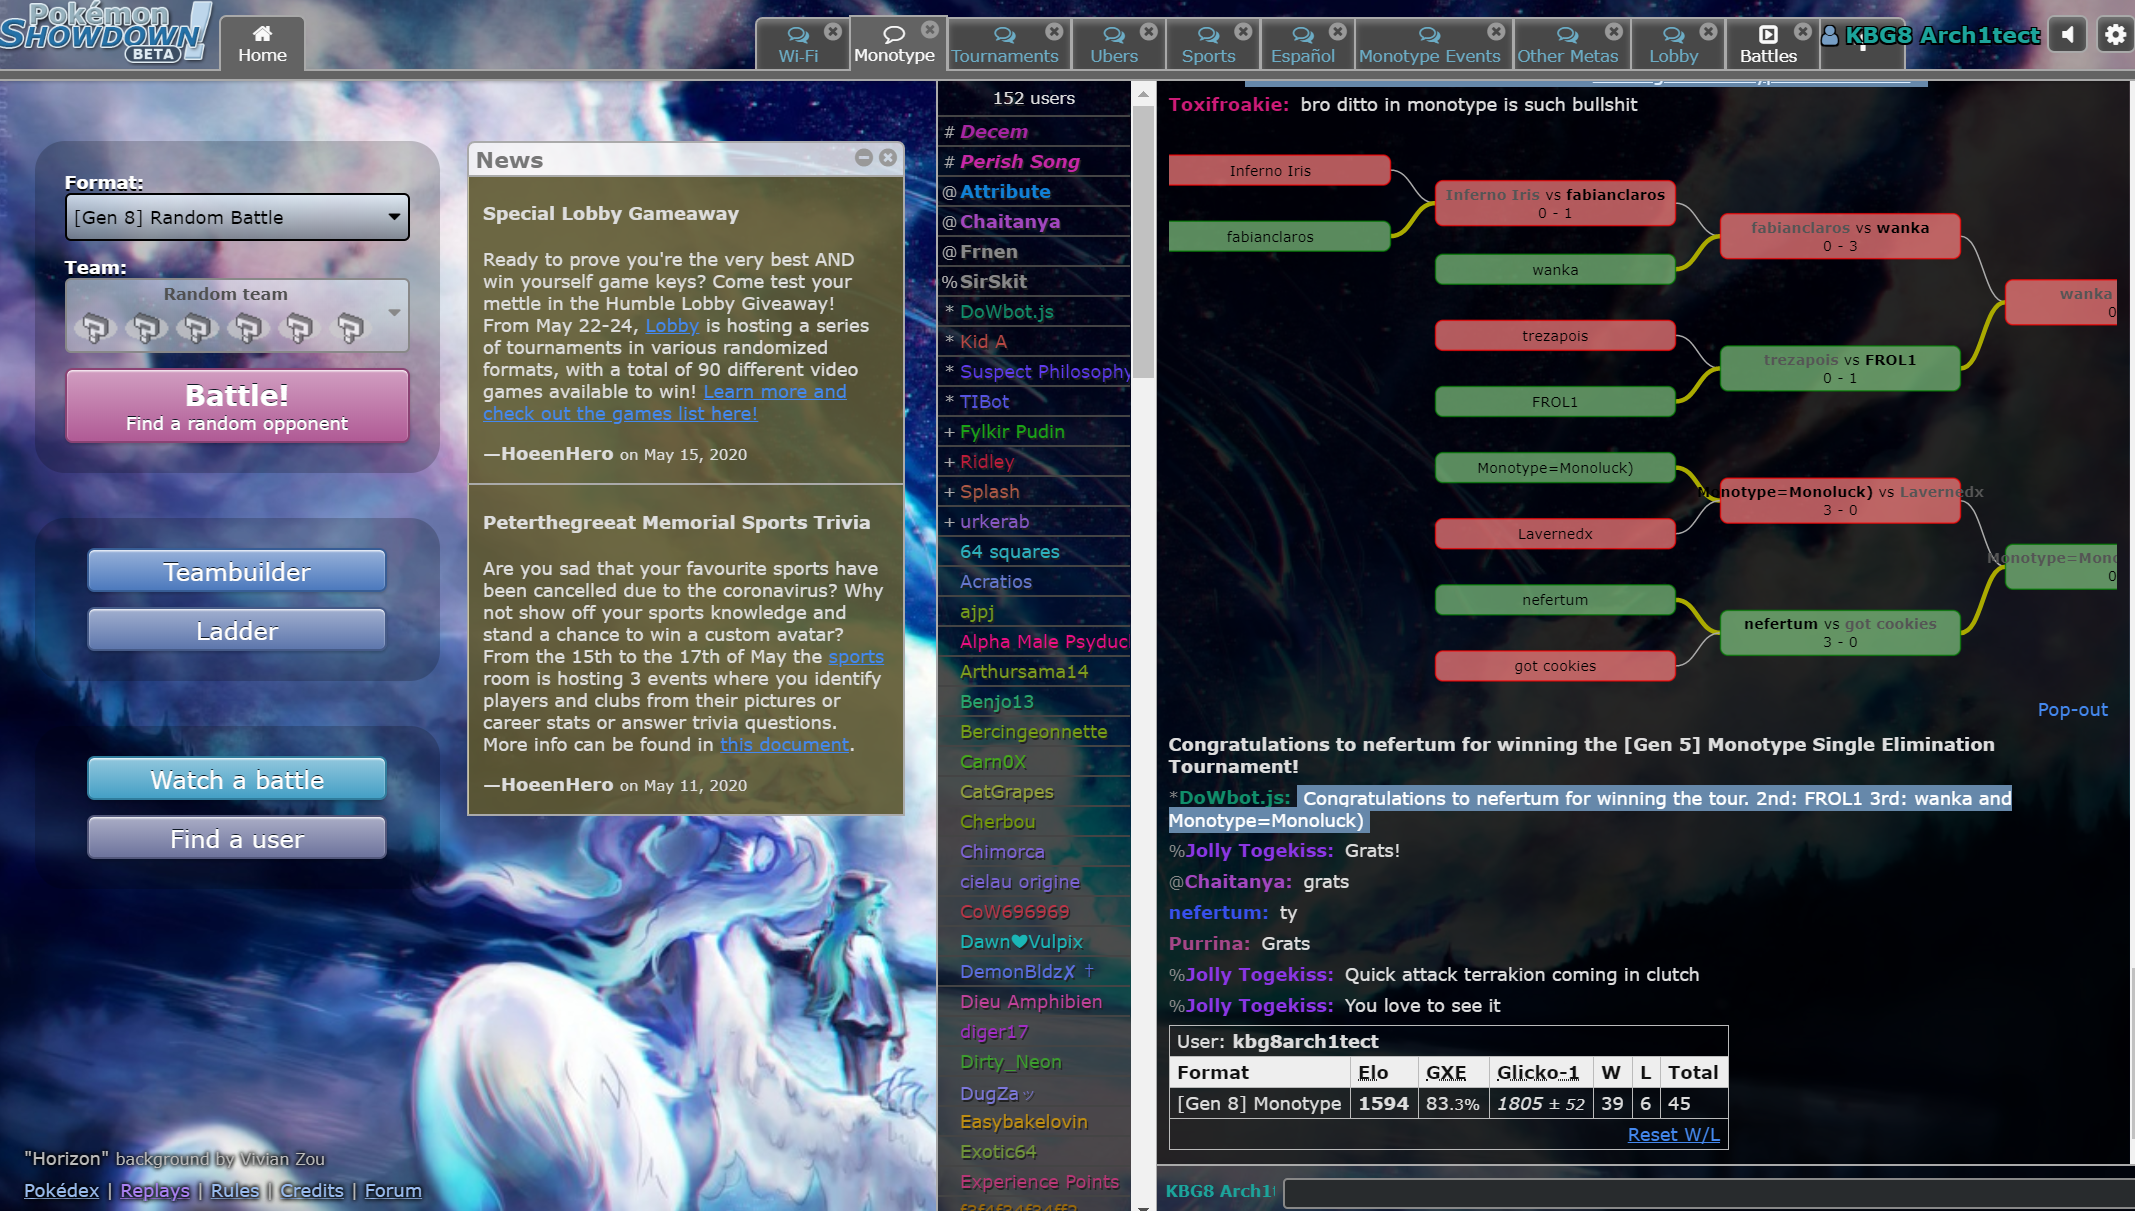Follow the Lobby link in news
Image resolution: width=2135 pixels, height=1211 pixels.
coord(672,325)
